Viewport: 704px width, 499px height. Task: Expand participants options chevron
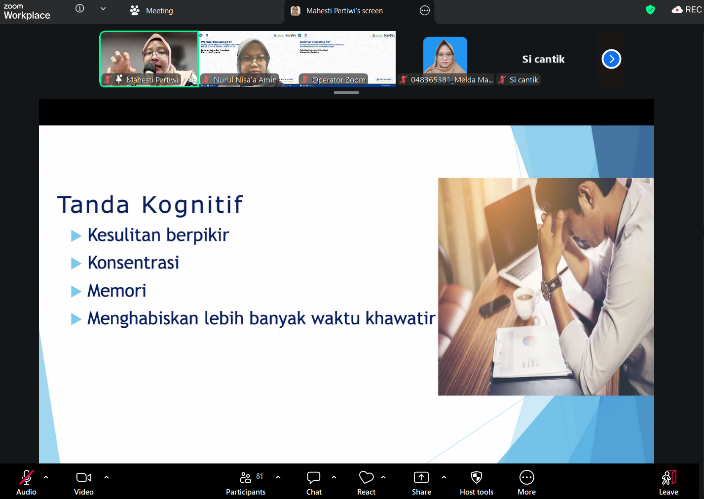pyautogui.click(x=278, y=477)
